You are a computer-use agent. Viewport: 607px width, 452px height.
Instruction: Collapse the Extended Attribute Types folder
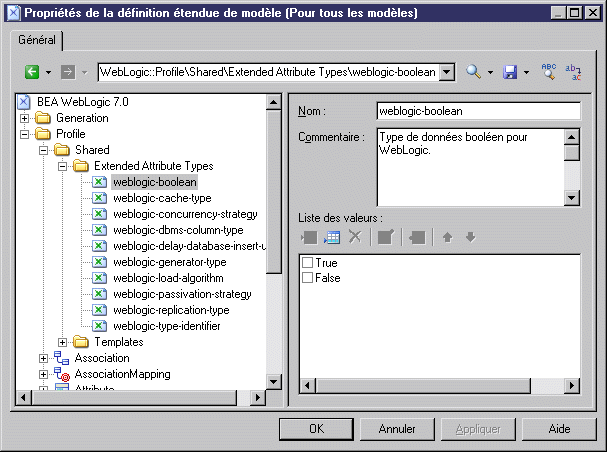pyautogui.click(x=62, y=166)
